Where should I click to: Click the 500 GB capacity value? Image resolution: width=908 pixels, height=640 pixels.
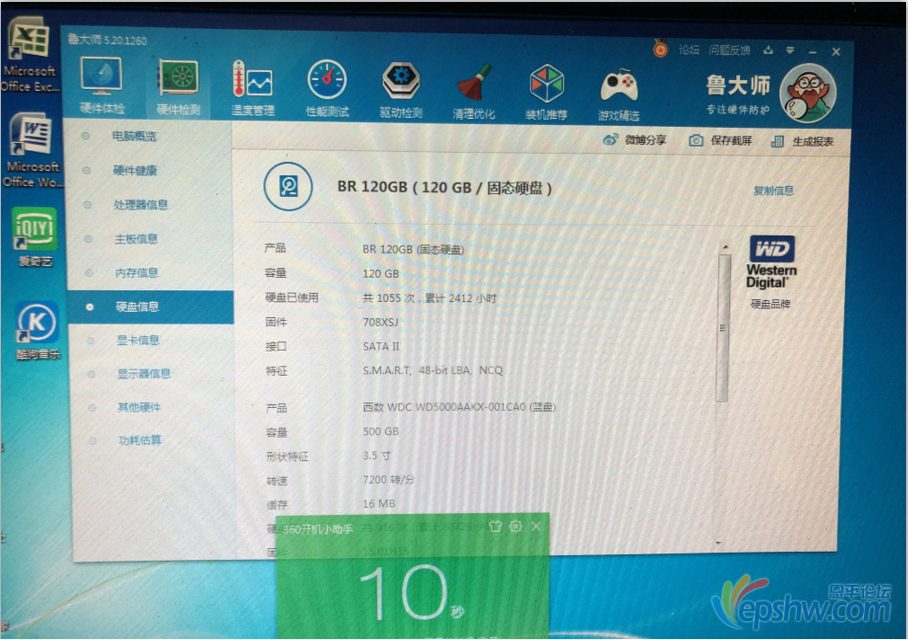click(x=380, y=431)
